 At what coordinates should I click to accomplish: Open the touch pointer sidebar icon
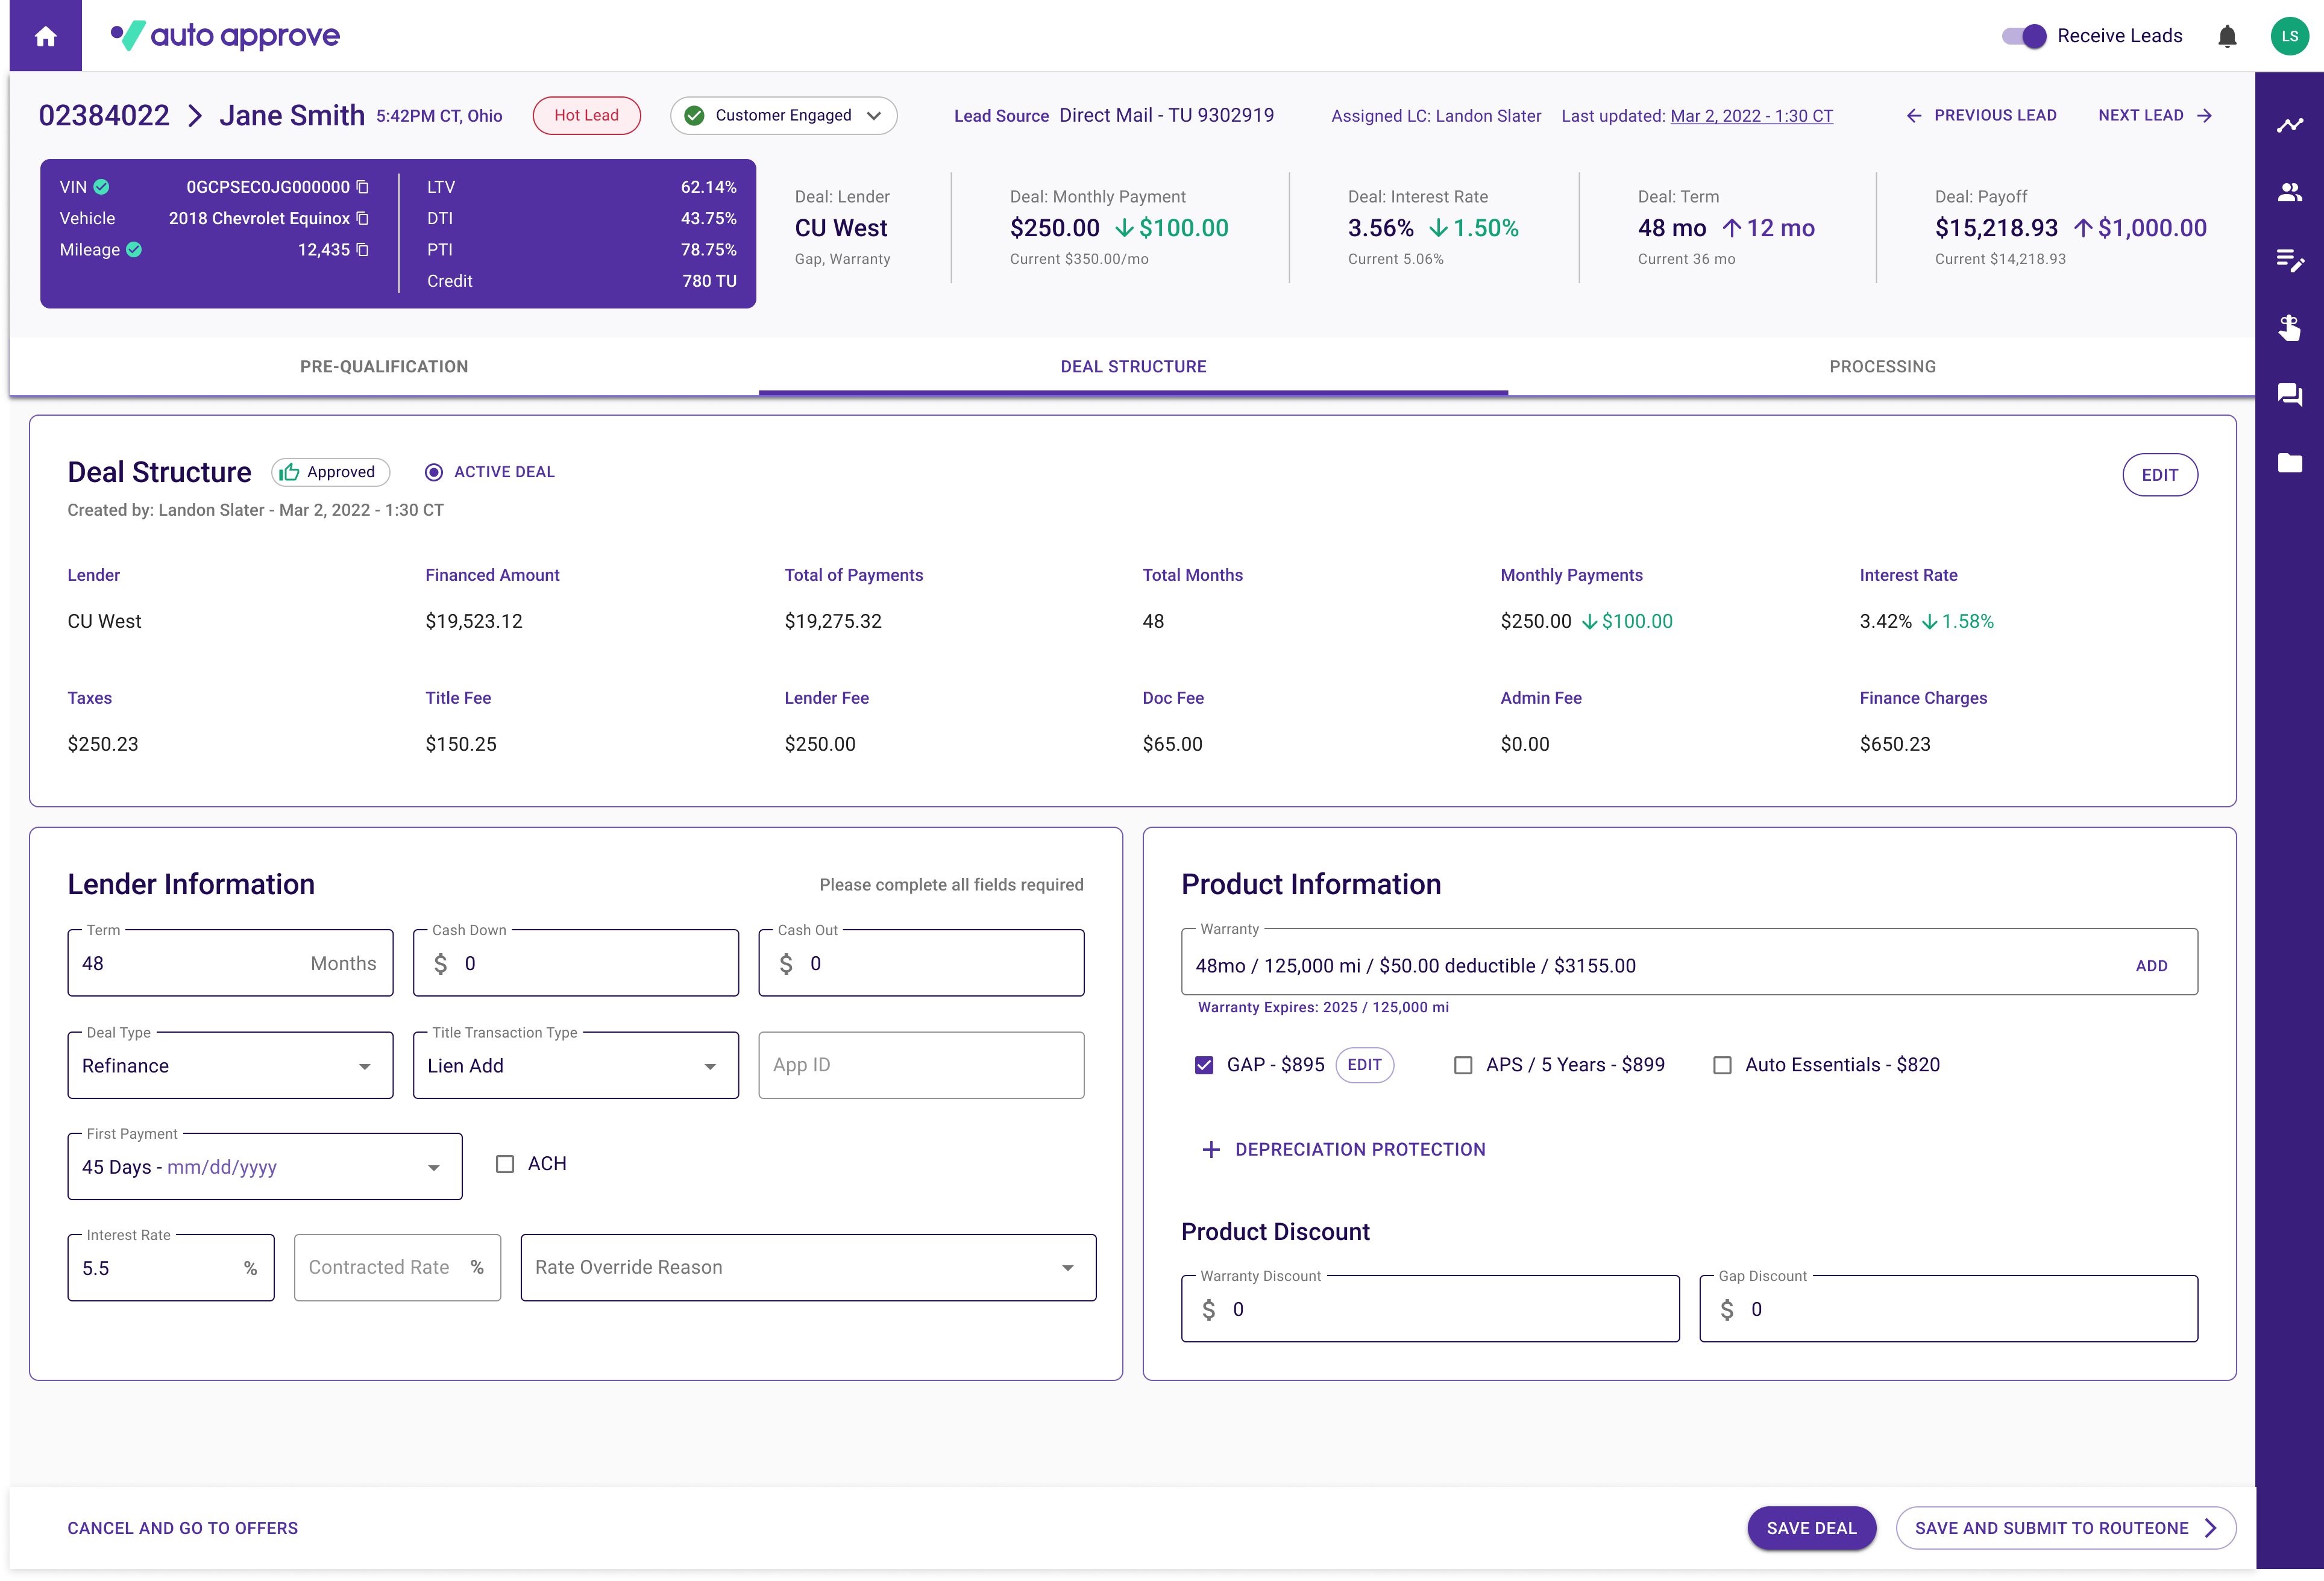coord(2289,328)
